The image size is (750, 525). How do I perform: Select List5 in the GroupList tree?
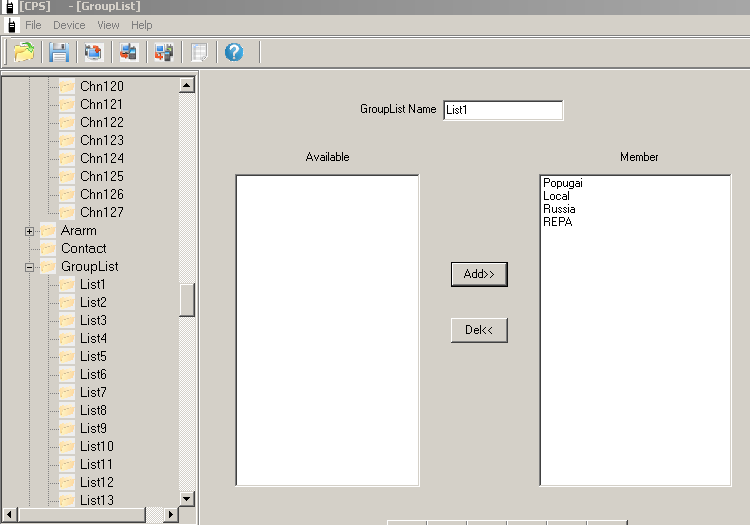click(x=93, y=357)
